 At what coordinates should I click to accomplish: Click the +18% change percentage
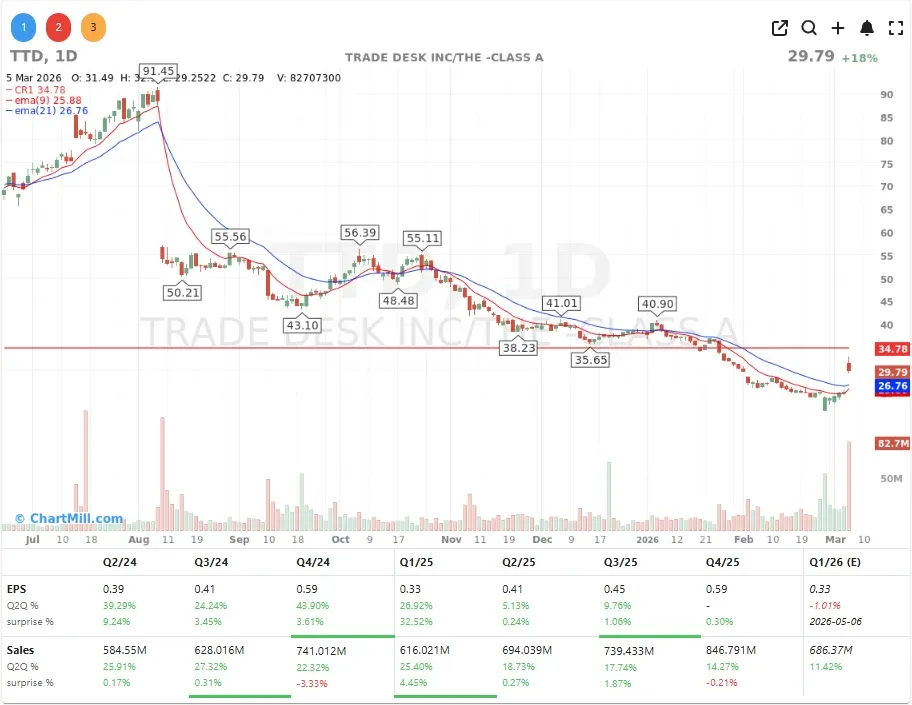point(862,58)
